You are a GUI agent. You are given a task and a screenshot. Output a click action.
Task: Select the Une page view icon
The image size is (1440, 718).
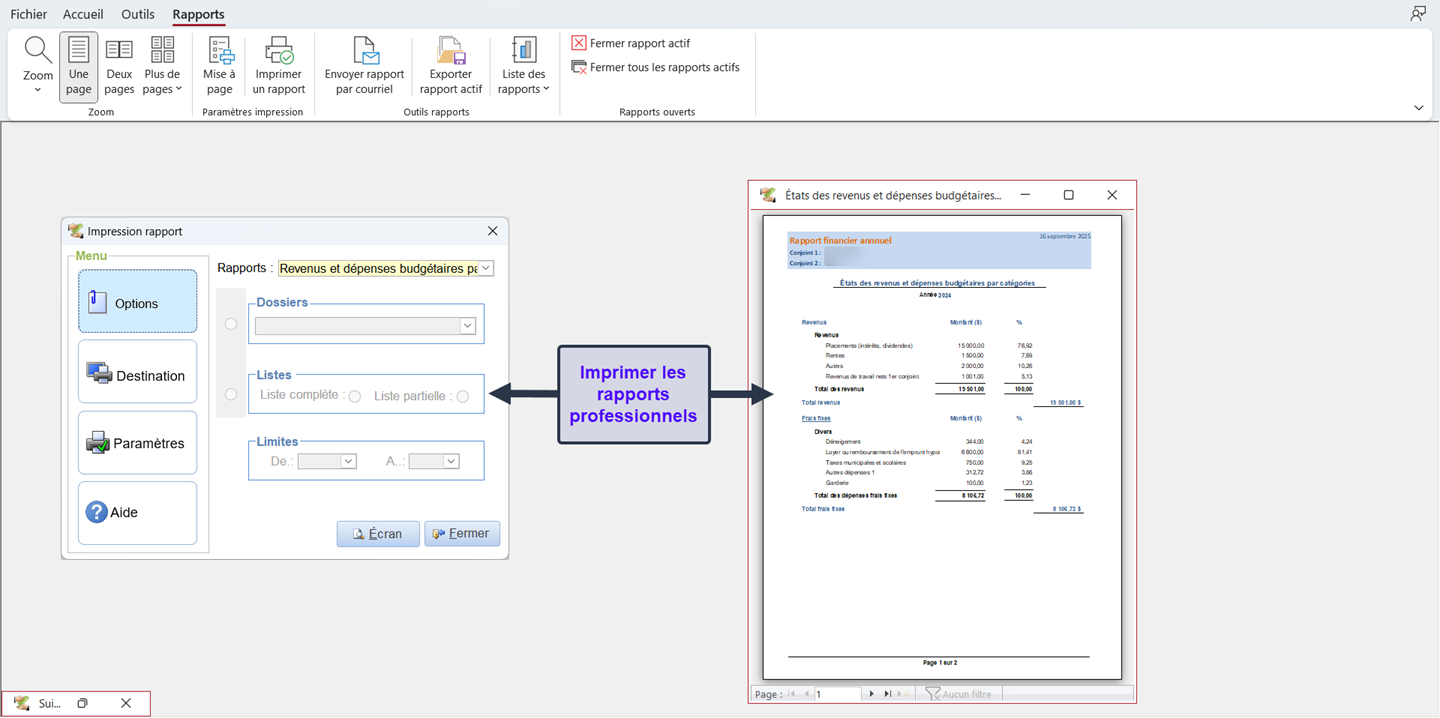tap(78, 51)
